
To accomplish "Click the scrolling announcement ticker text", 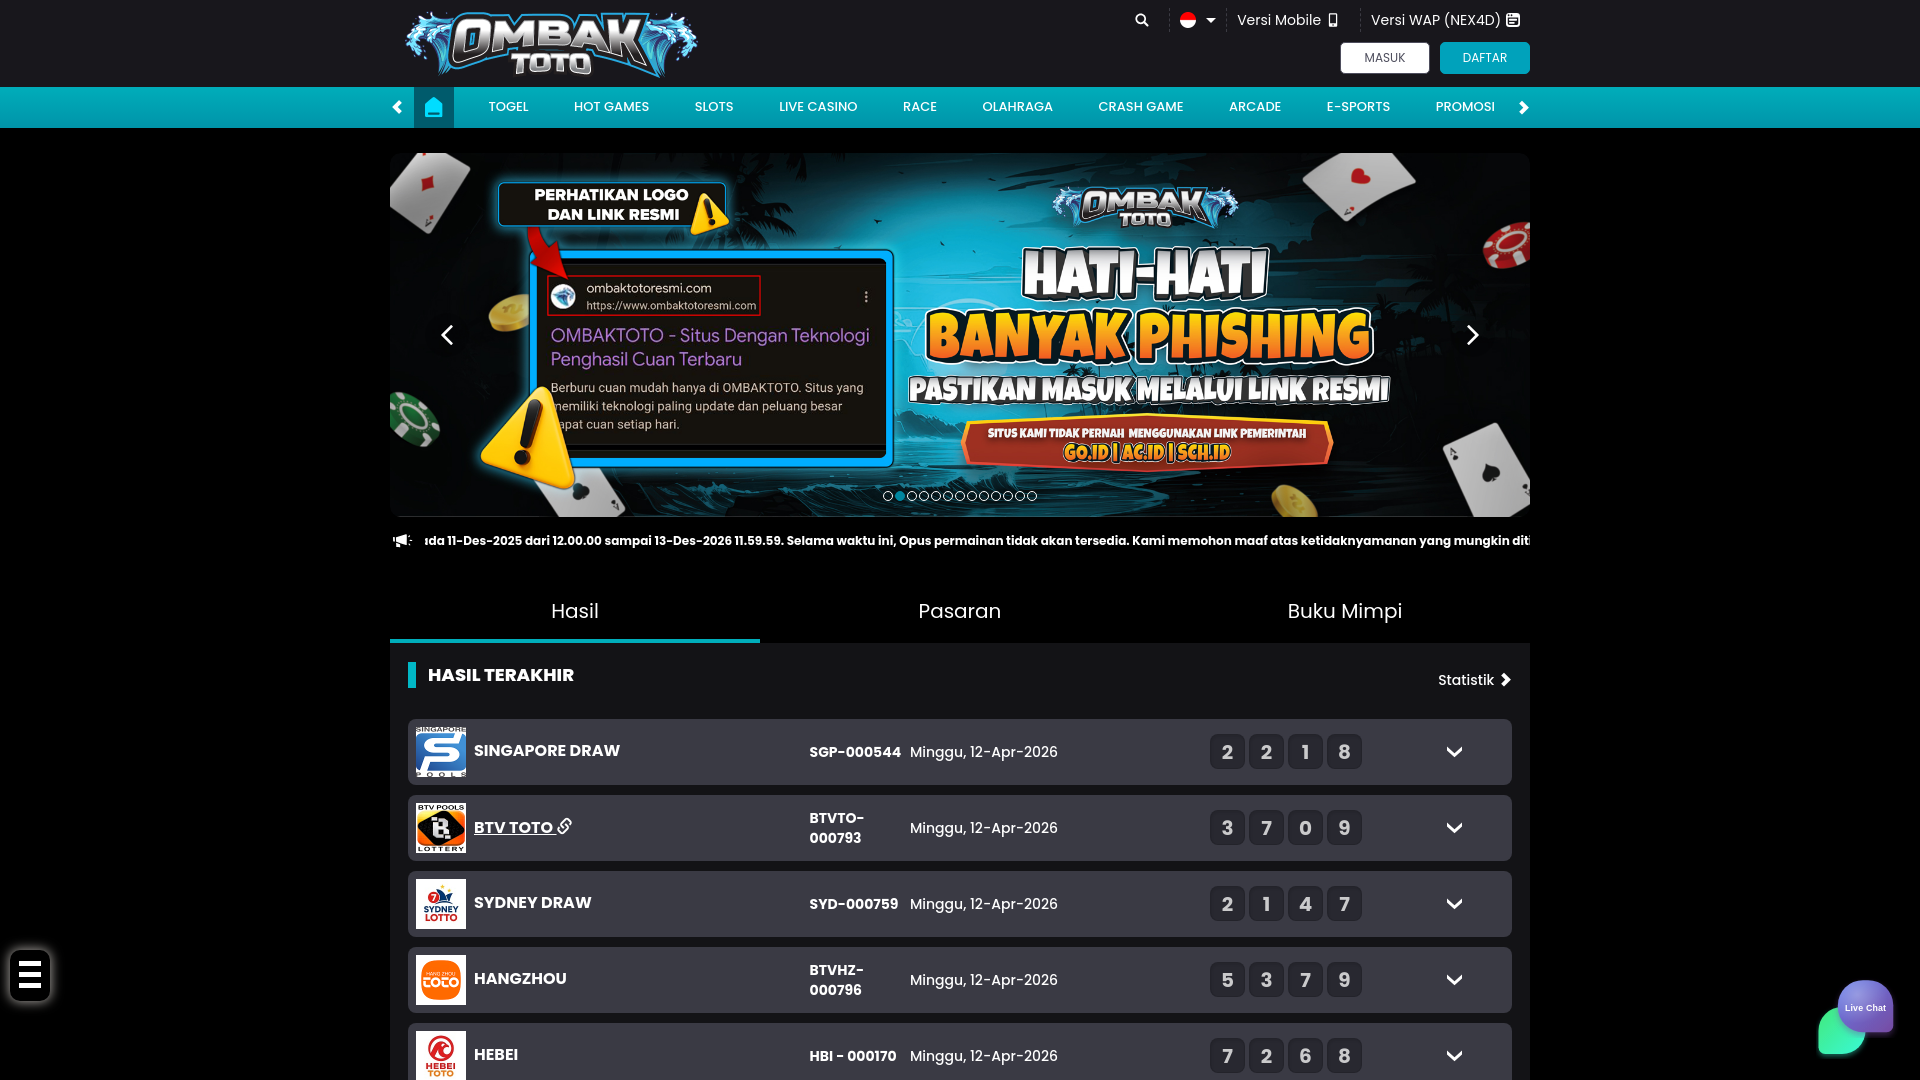I will 977,541.
